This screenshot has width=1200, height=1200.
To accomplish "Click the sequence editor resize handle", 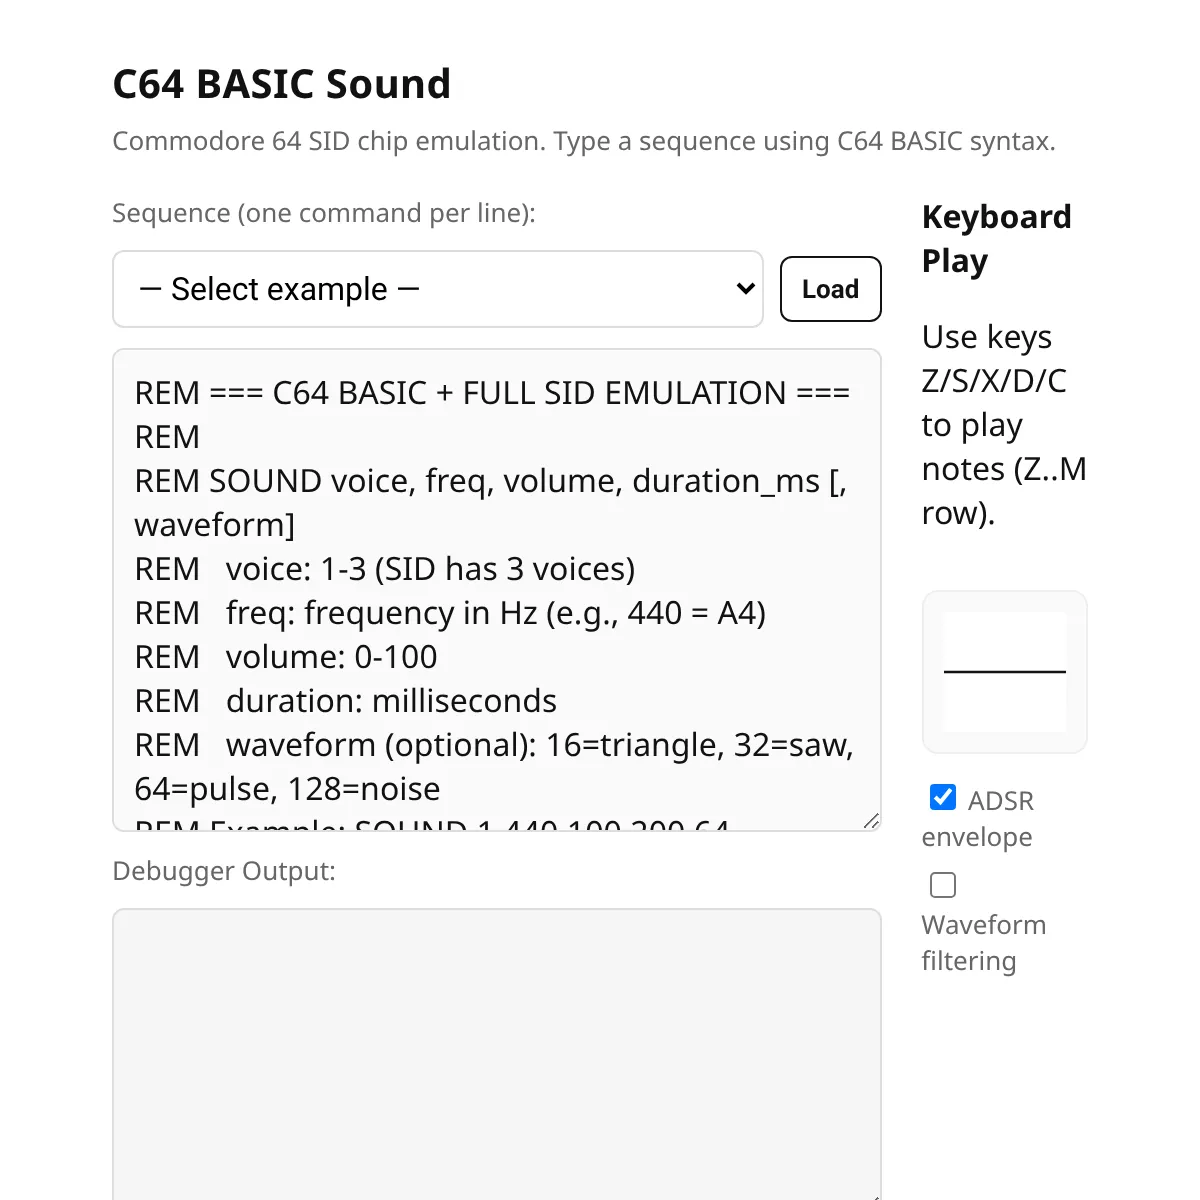I will 871,821.
